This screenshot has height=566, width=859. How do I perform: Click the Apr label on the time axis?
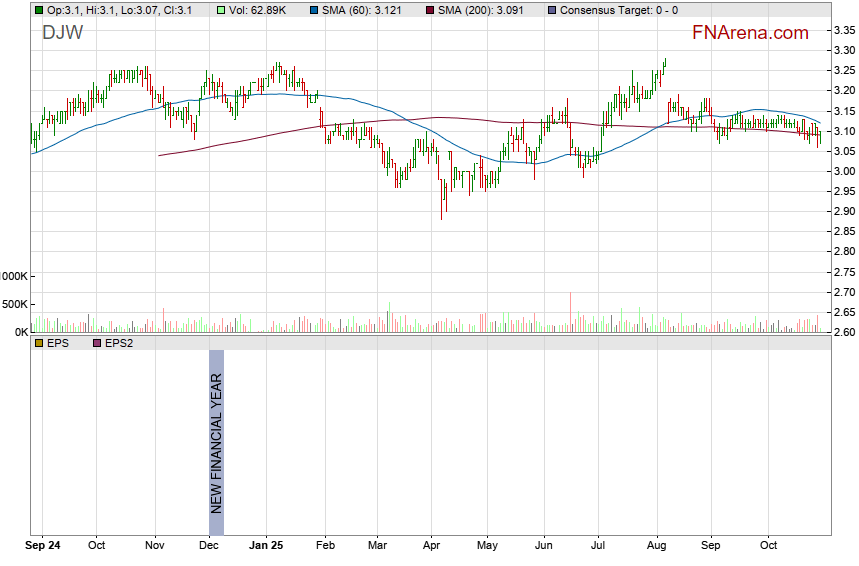pos(430,547)
